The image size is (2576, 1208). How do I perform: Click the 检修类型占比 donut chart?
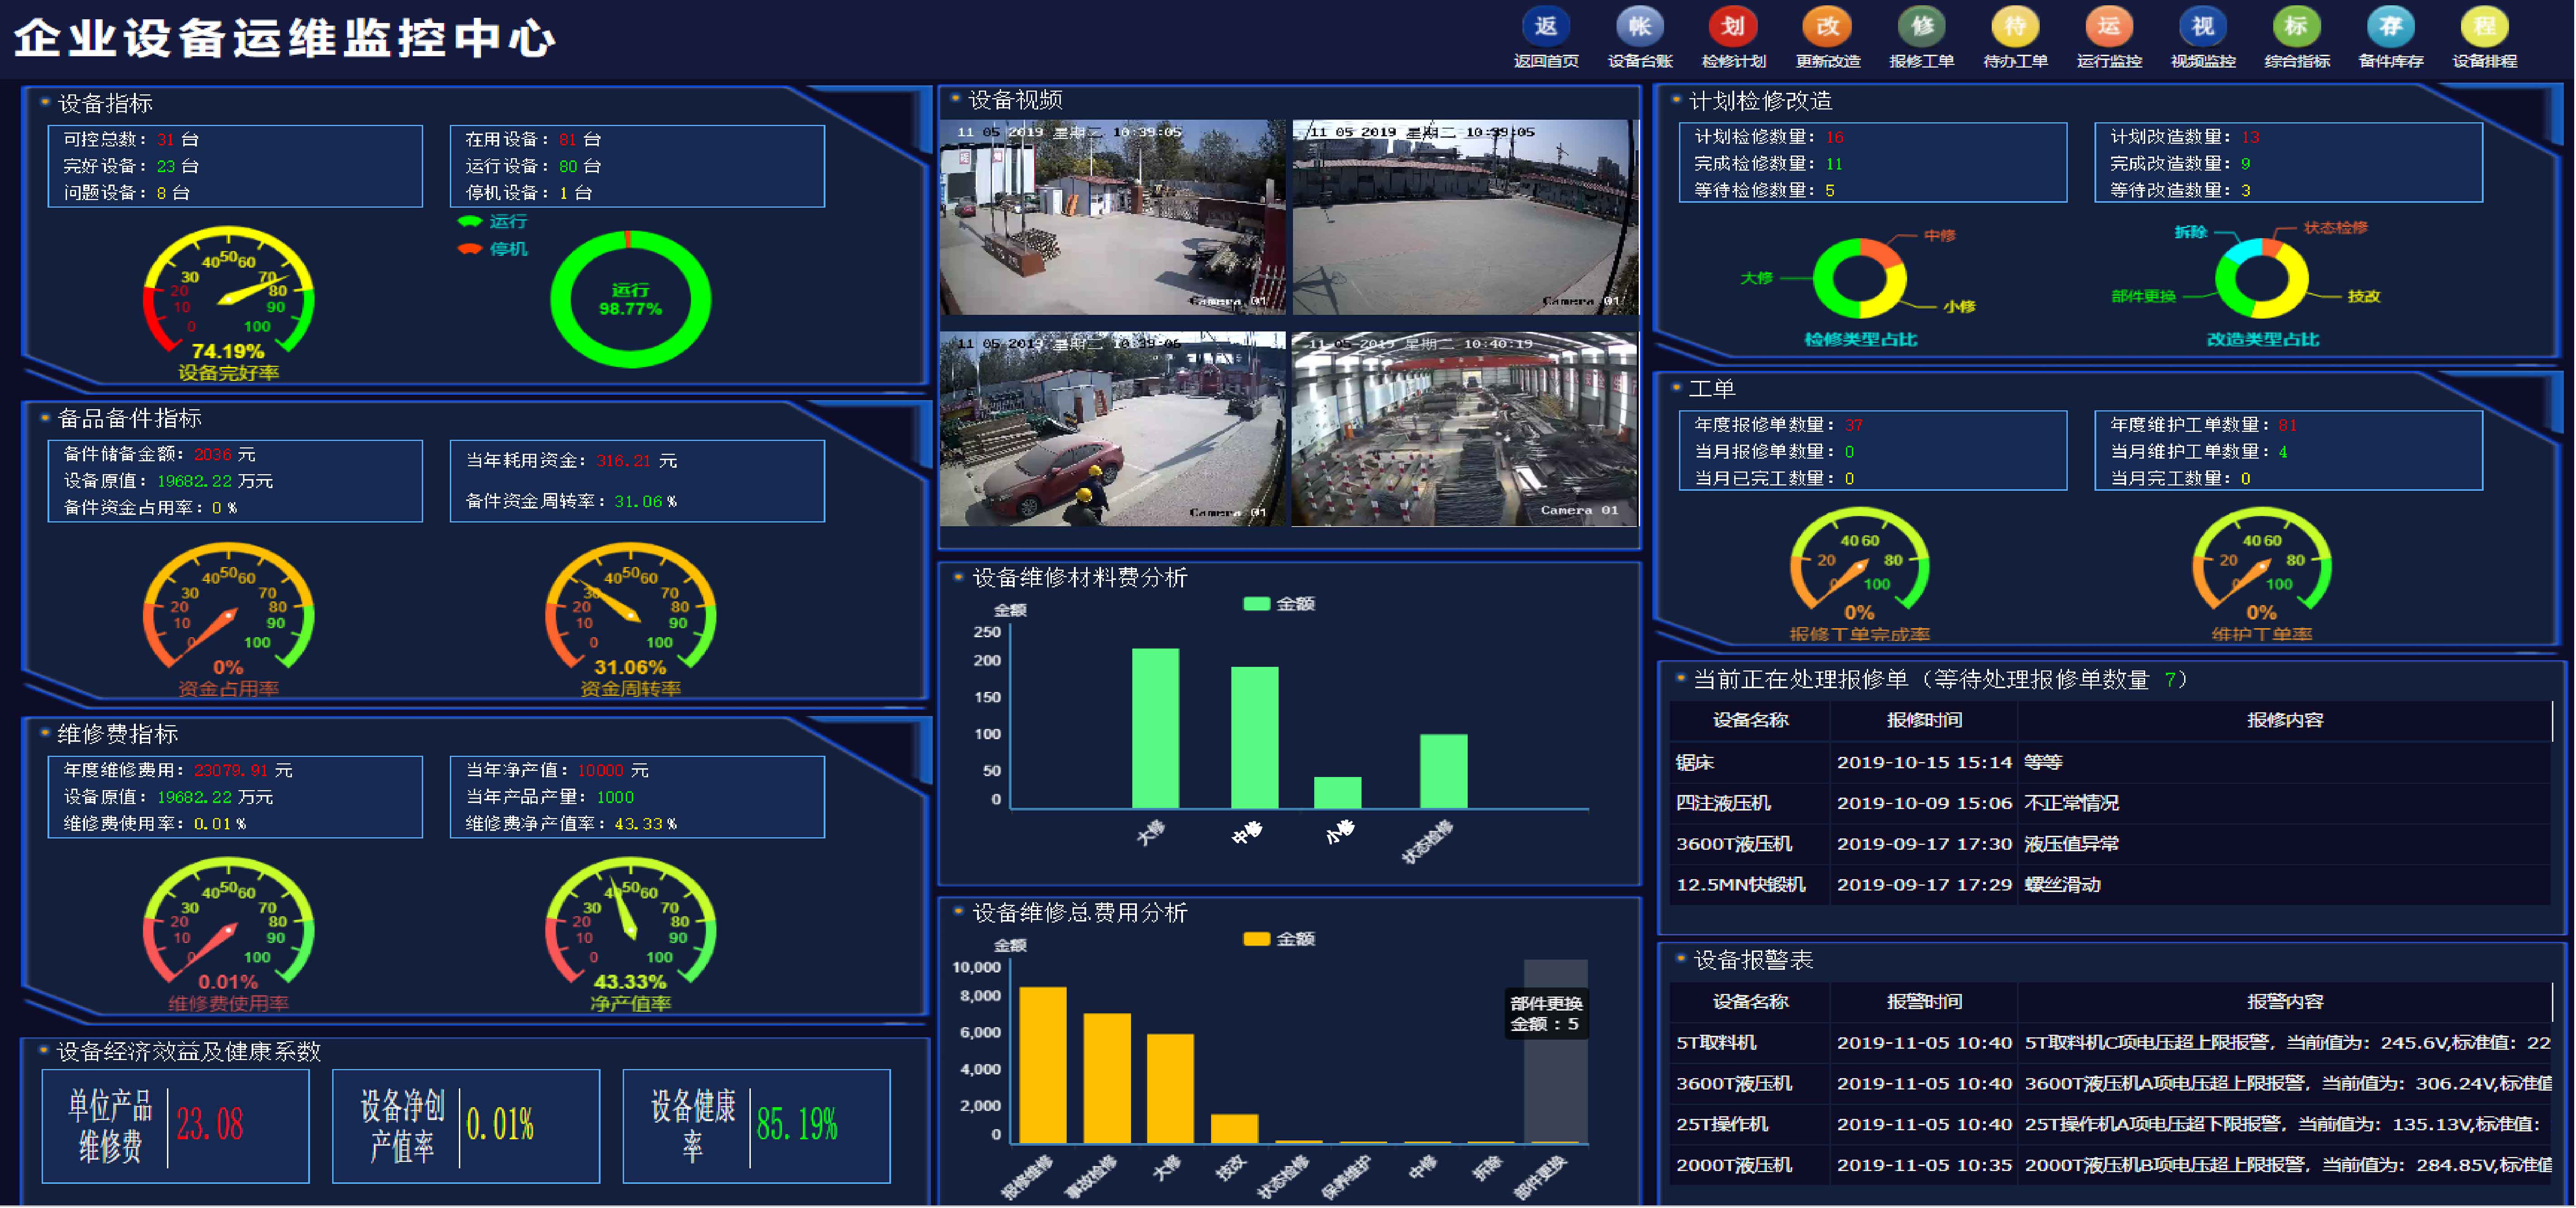[1859, 279]
